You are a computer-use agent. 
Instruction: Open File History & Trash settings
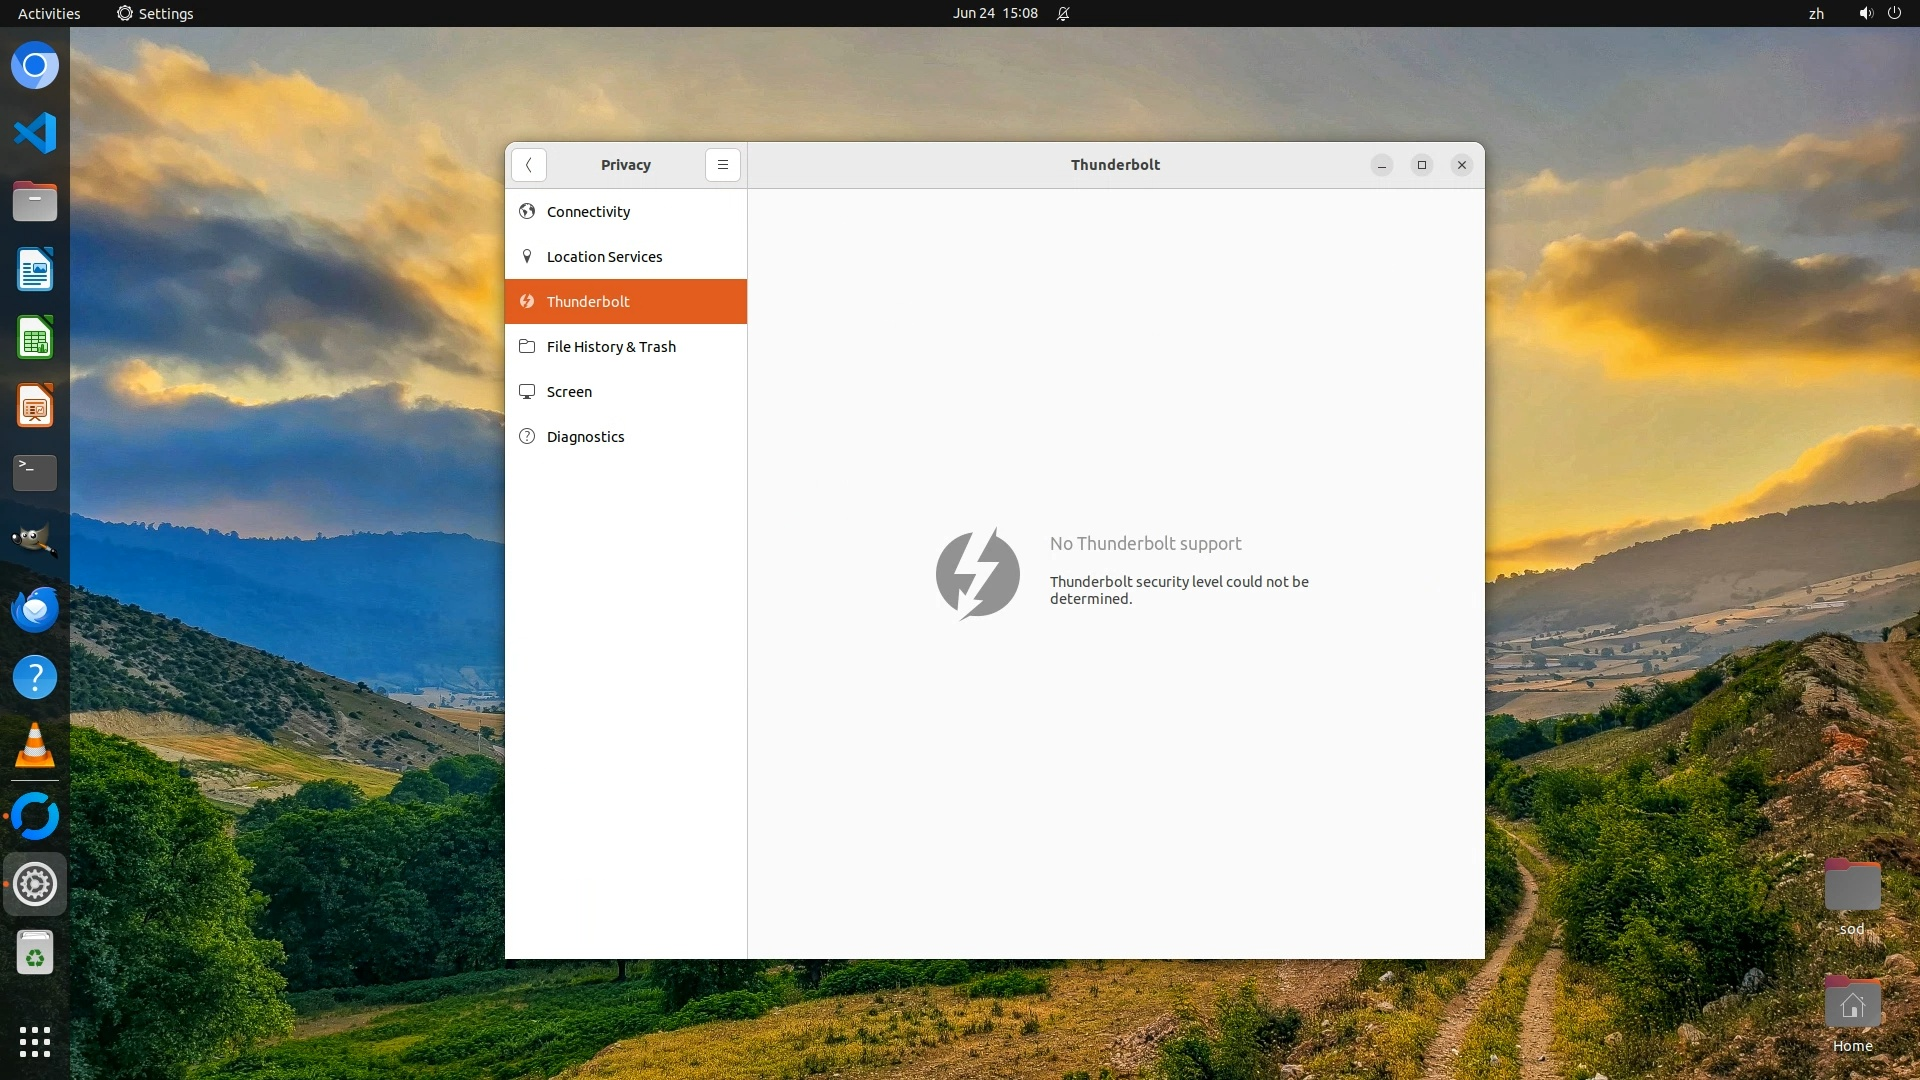(x=611, y=347)
